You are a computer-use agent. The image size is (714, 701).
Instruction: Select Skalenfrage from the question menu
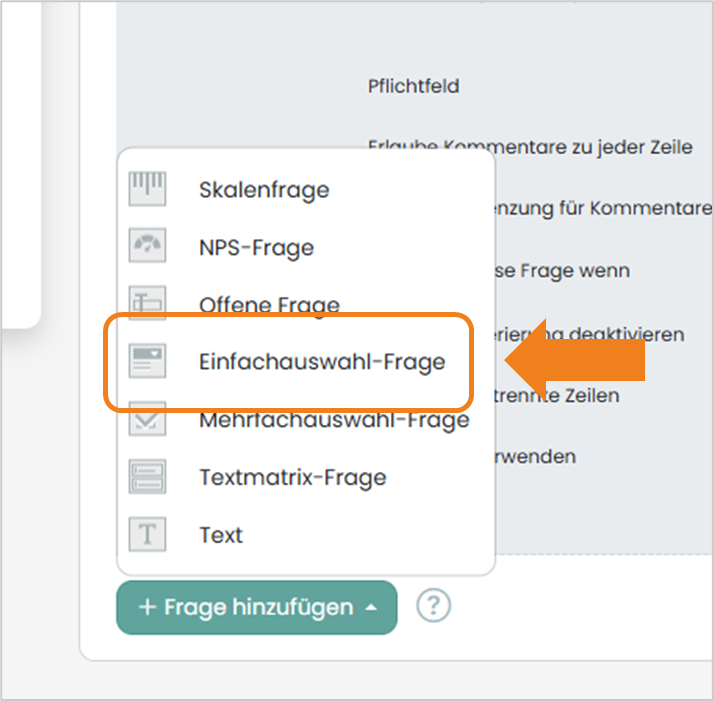264,190
